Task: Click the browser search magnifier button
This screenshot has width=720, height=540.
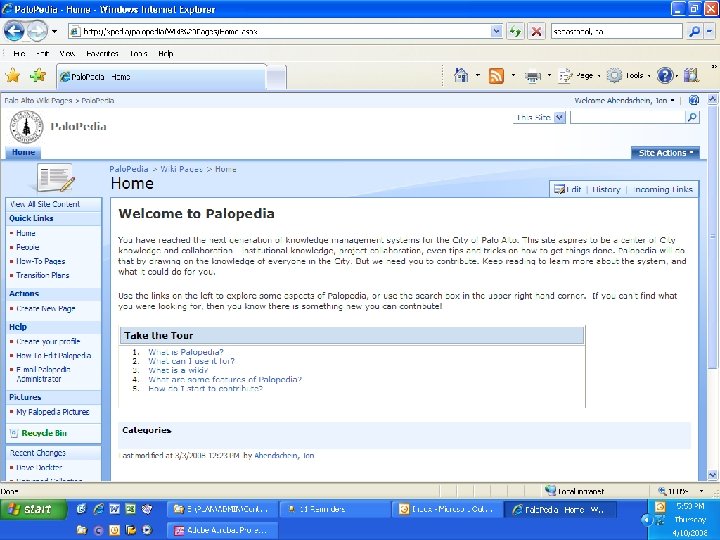Action: (694, 31)
